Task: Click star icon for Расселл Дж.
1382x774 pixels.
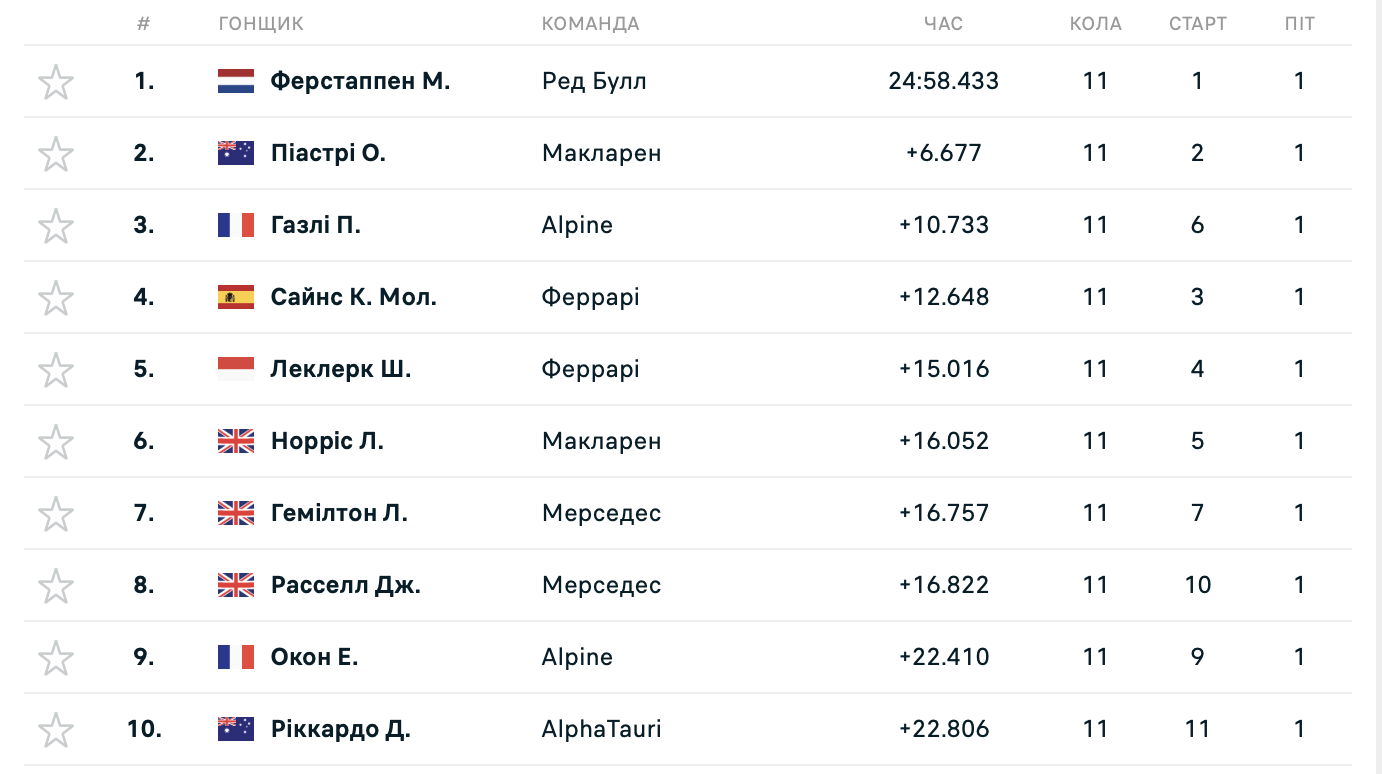Action: coord(56,586)
